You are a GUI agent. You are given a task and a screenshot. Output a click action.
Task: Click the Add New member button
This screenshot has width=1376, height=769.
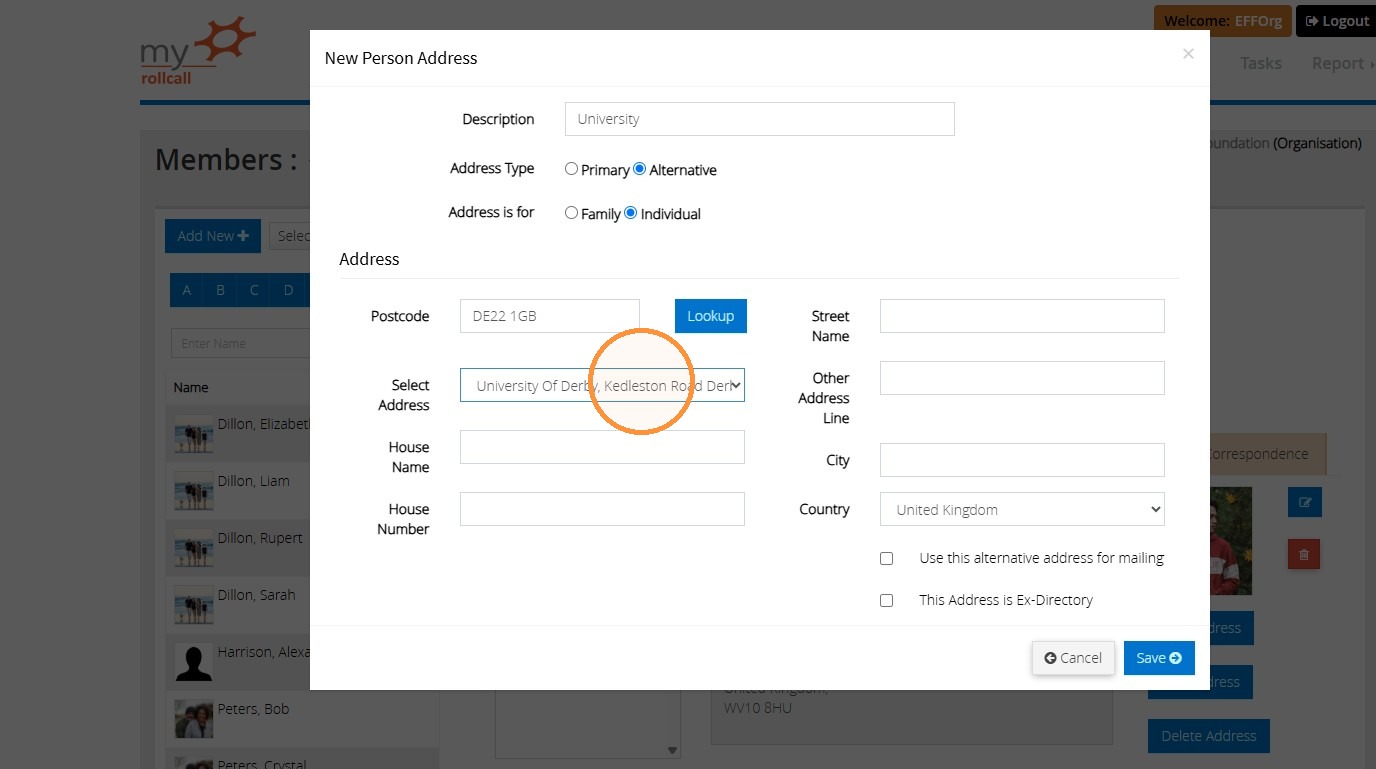click(213, 236)
